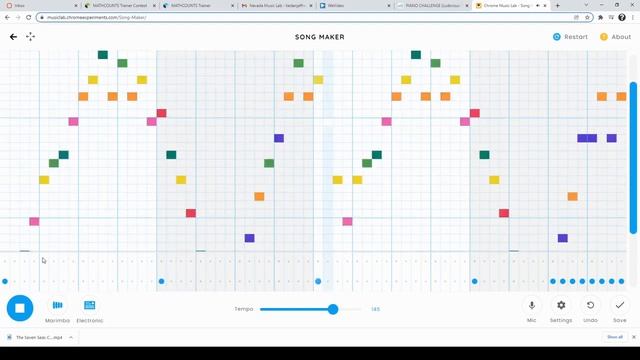
Task: Click the blue vertical scrollbar on right
Action: 633,158
